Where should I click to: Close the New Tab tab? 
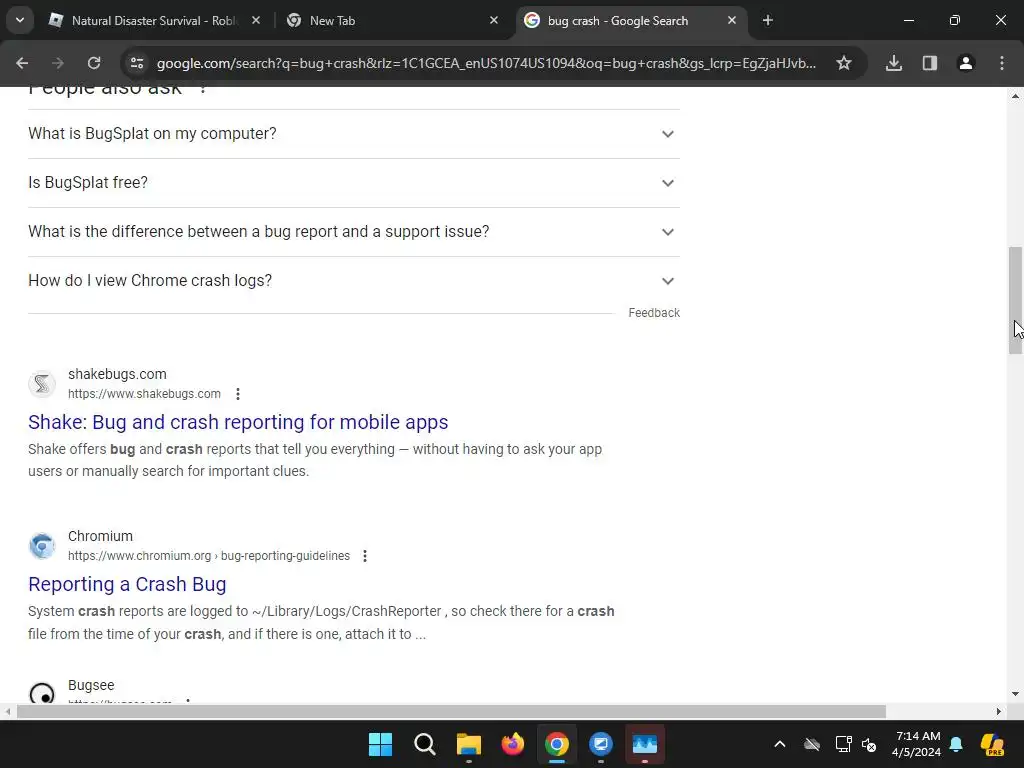pos(494,20)
